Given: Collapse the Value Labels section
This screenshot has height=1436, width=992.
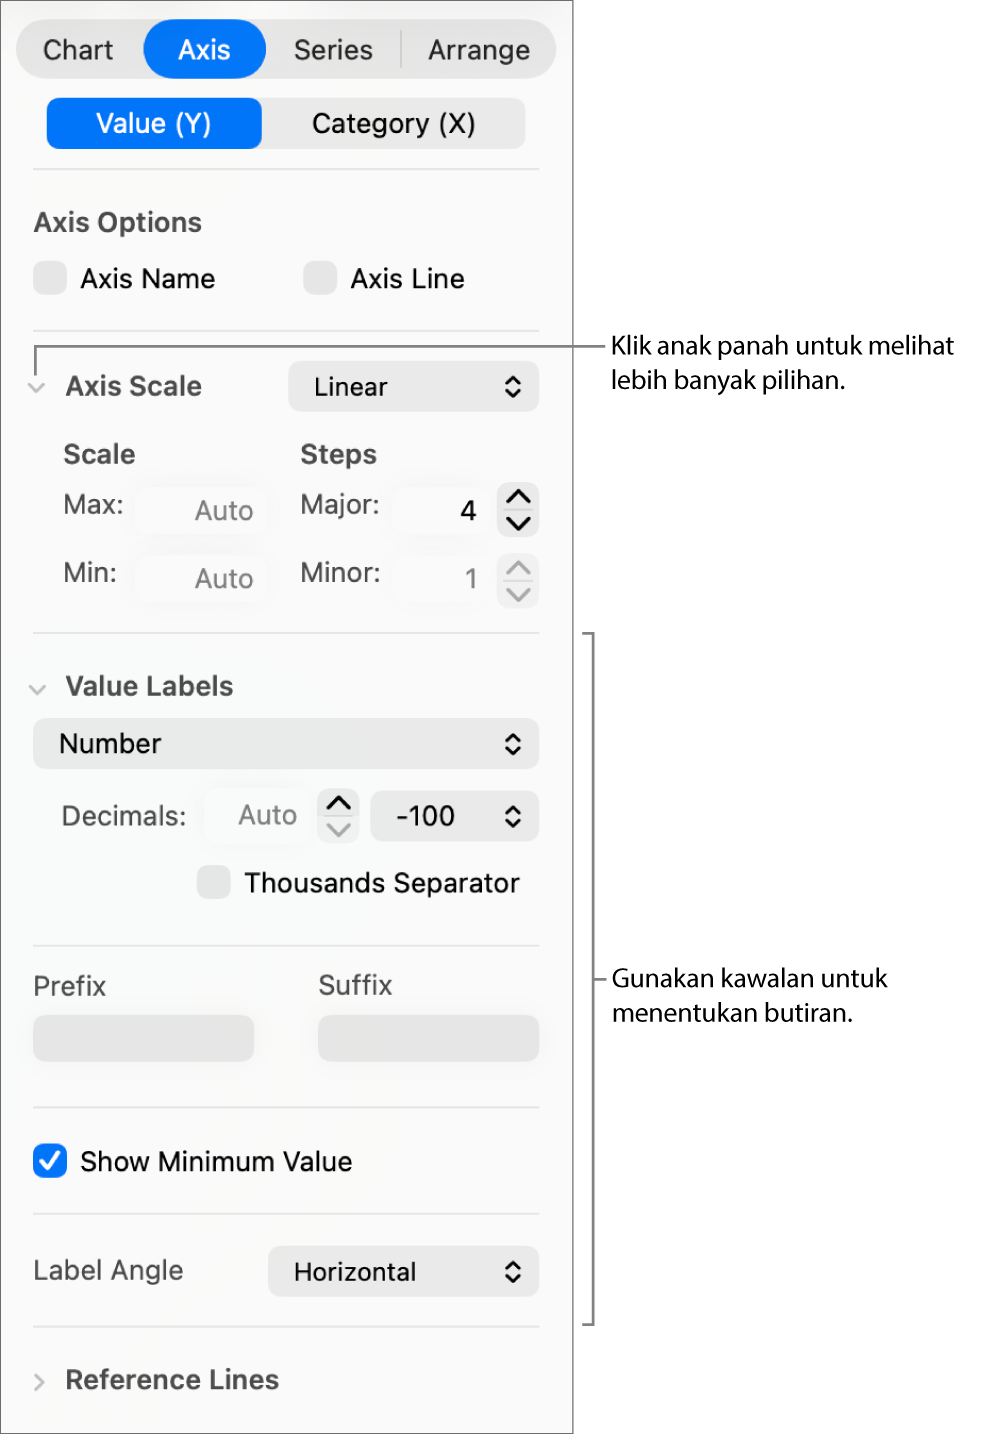Looking at the screenshot, I should tap(38, 688).
